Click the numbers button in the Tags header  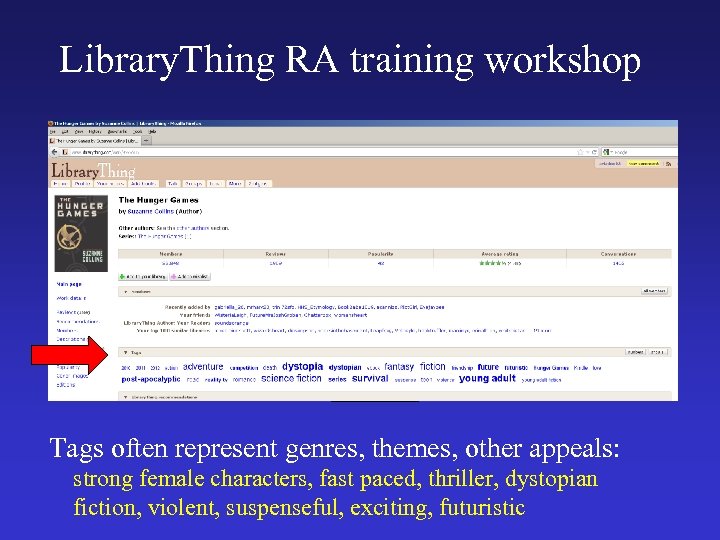pos(636,352)
